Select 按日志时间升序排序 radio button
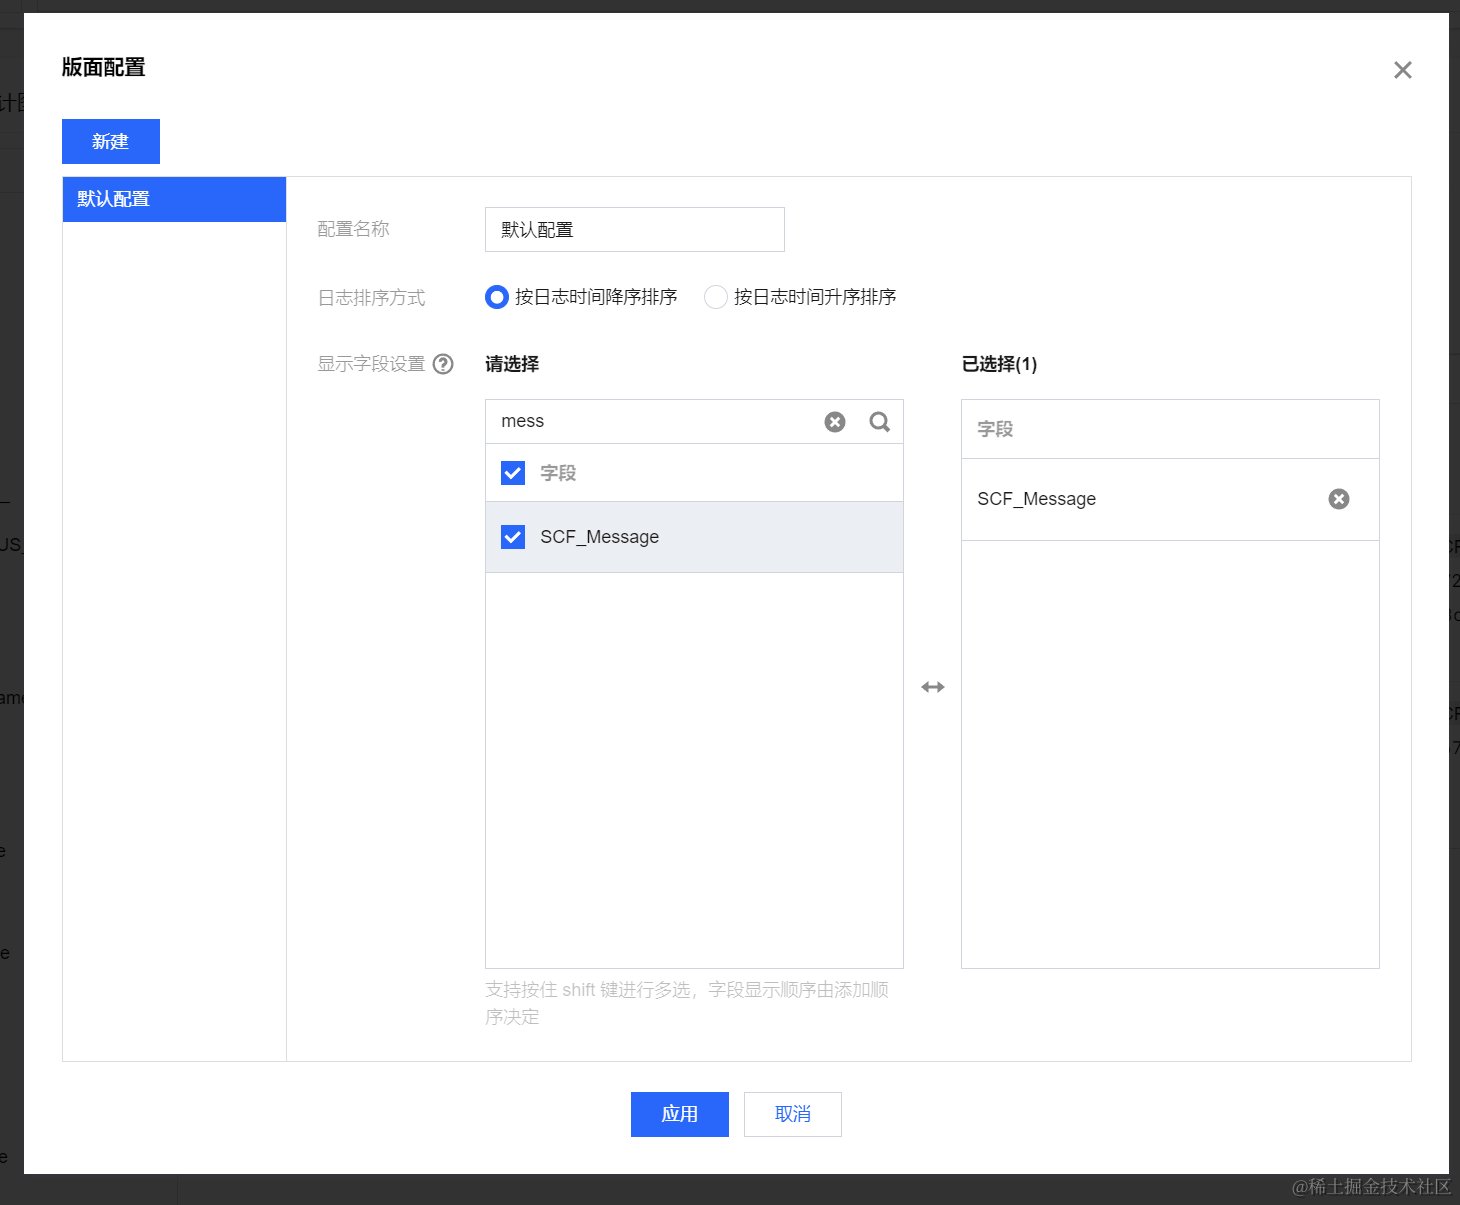This screenshot has height=1205, width=1460. pyautogui.click(x=716, y=297)
